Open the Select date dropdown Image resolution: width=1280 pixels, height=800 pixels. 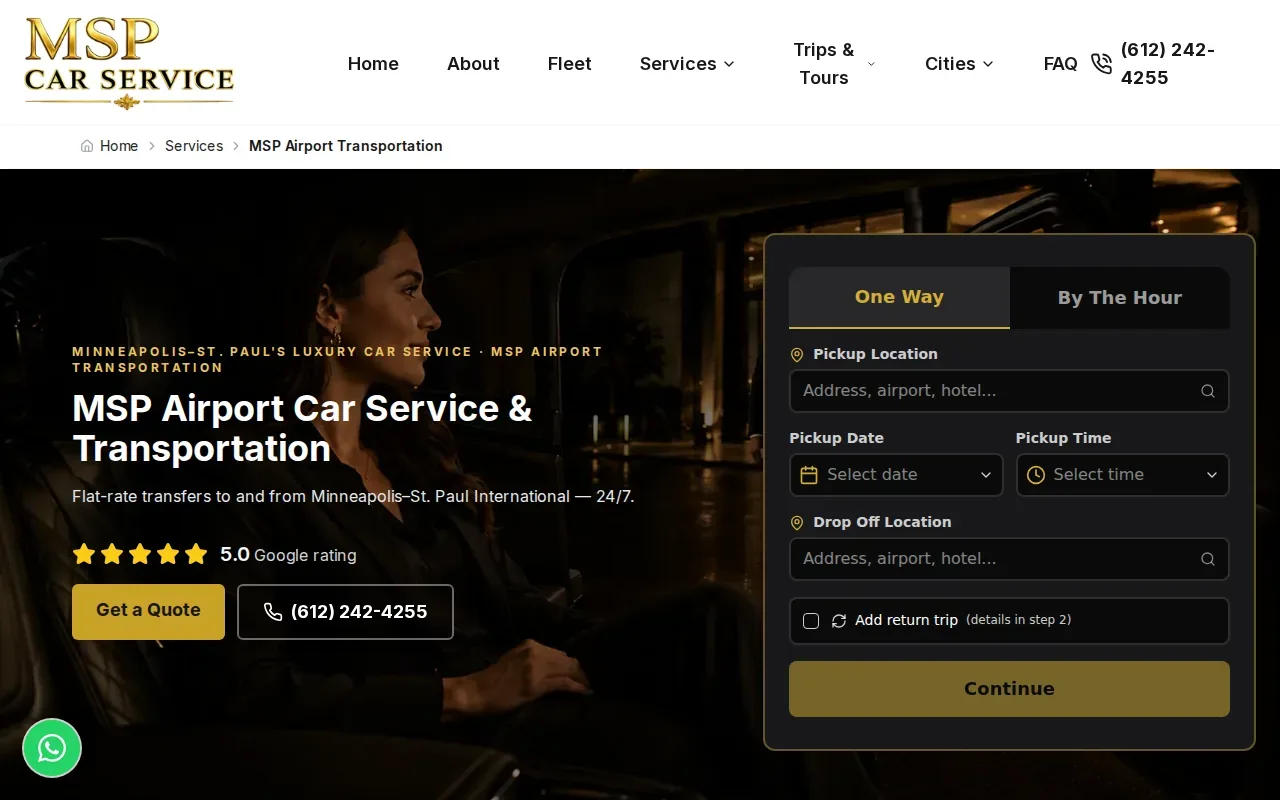[x=896, y=475]
